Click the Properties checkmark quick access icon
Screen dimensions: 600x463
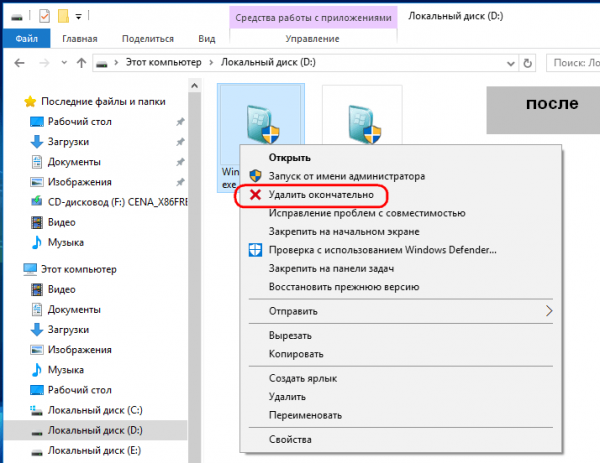[44, 16]
